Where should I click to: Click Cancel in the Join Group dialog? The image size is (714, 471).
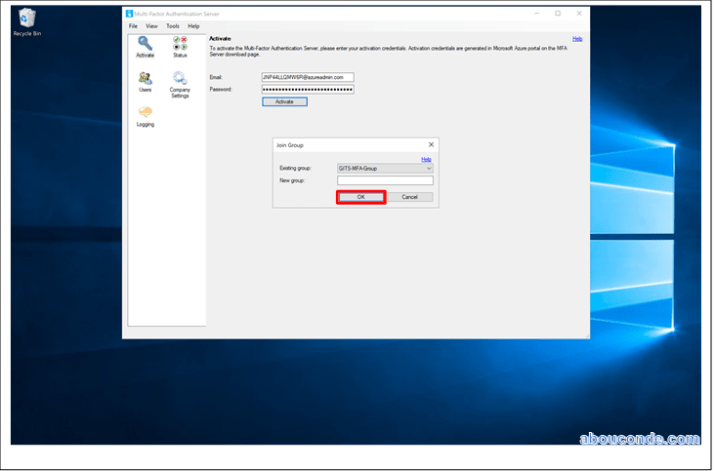click(x=409, y=197)
